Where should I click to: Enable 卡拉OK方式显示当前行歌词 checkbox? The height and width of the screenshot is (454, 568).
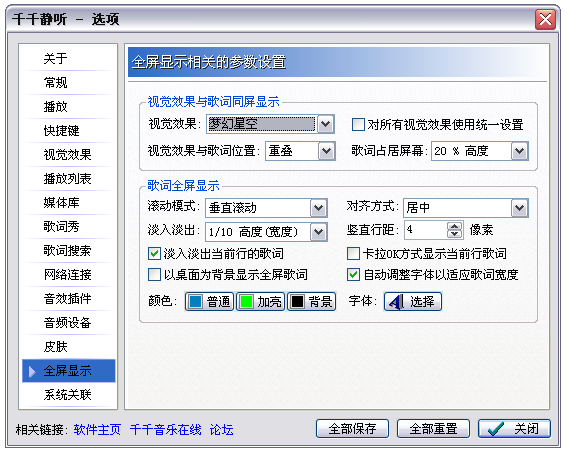353,253
